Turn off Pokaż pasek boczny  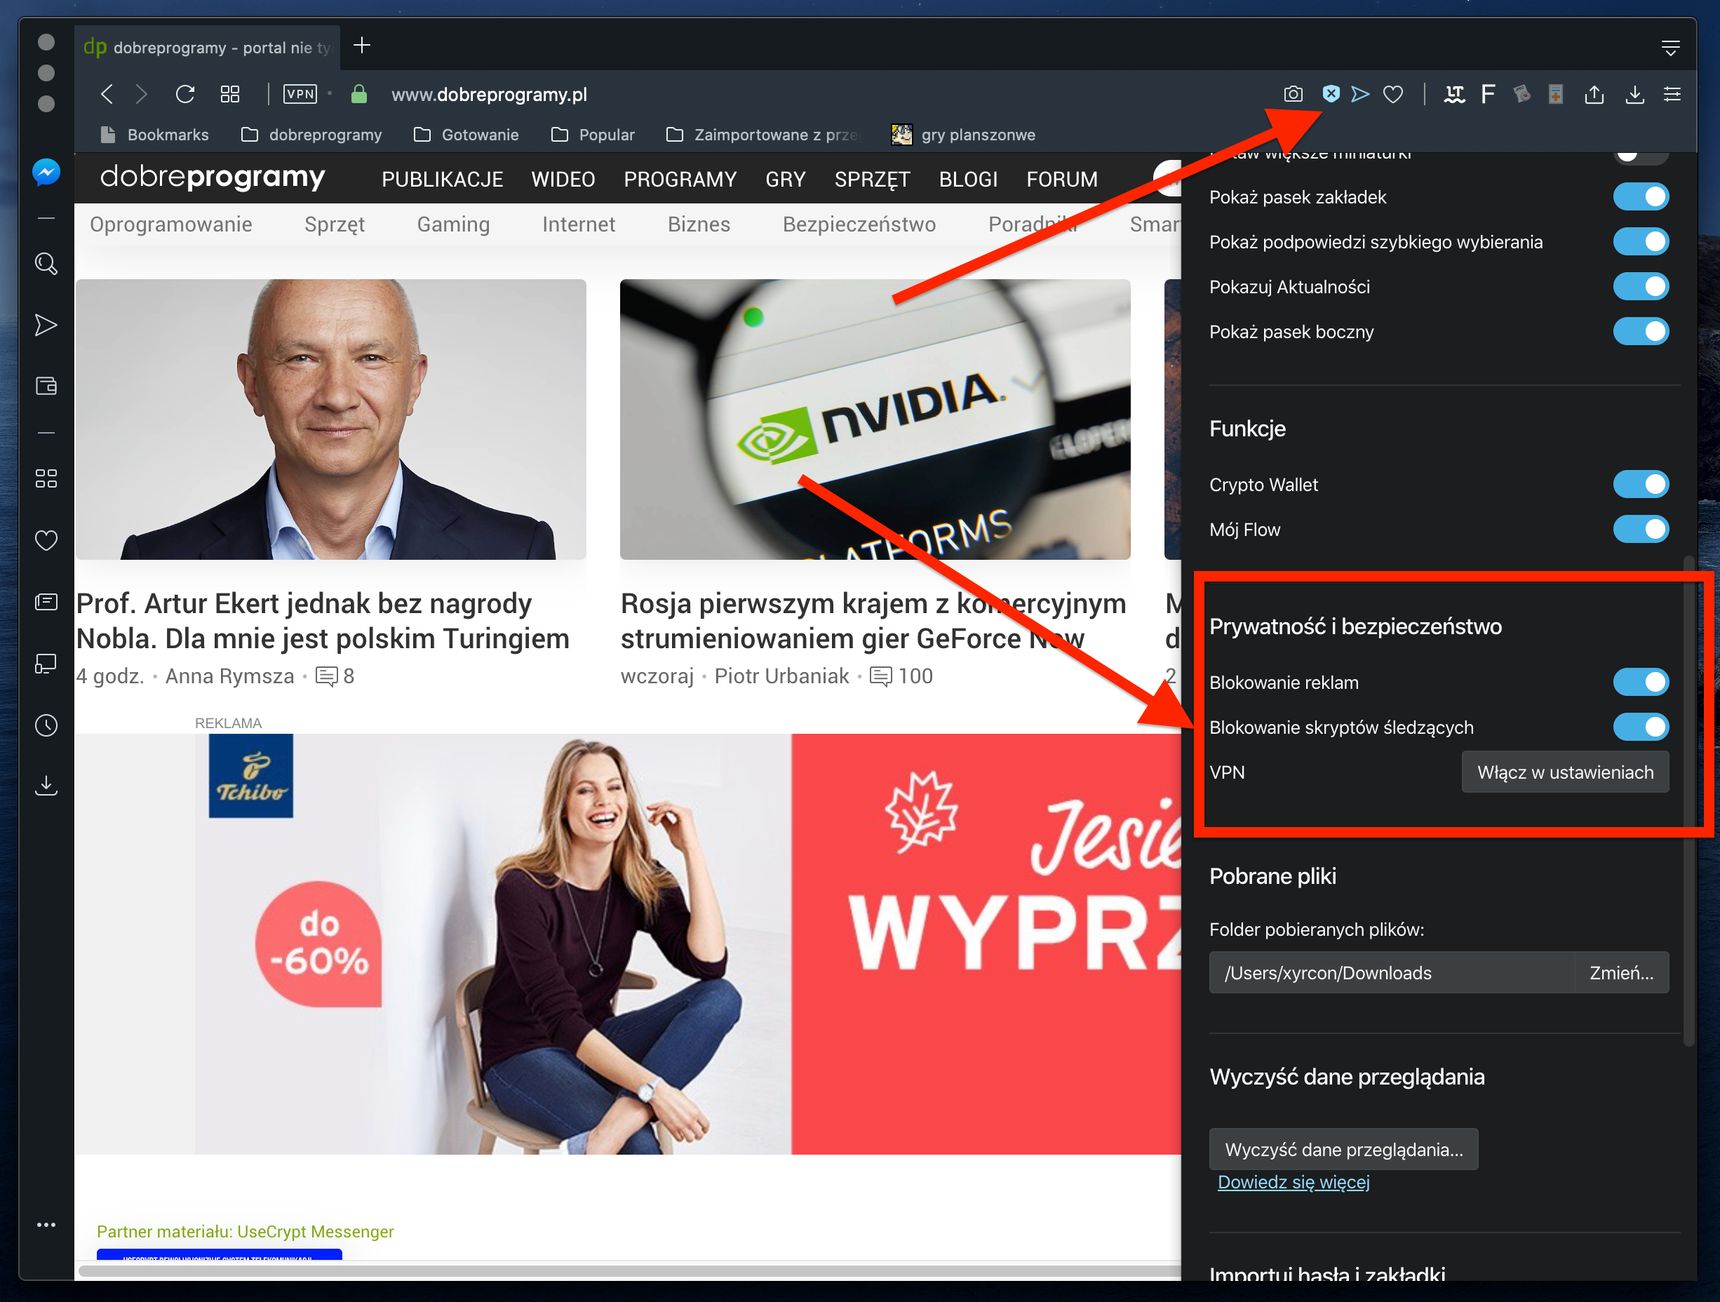pos(1641,331)
